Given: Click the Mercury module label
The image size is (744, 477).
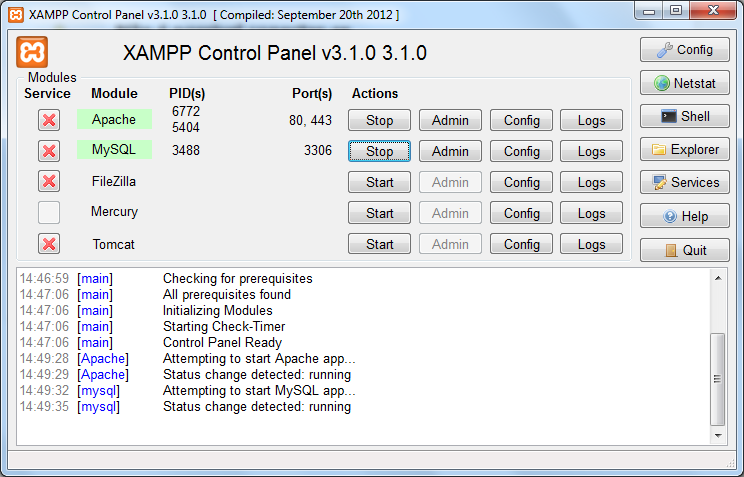Looking at the screenshot, I should (x=114, y=212).
